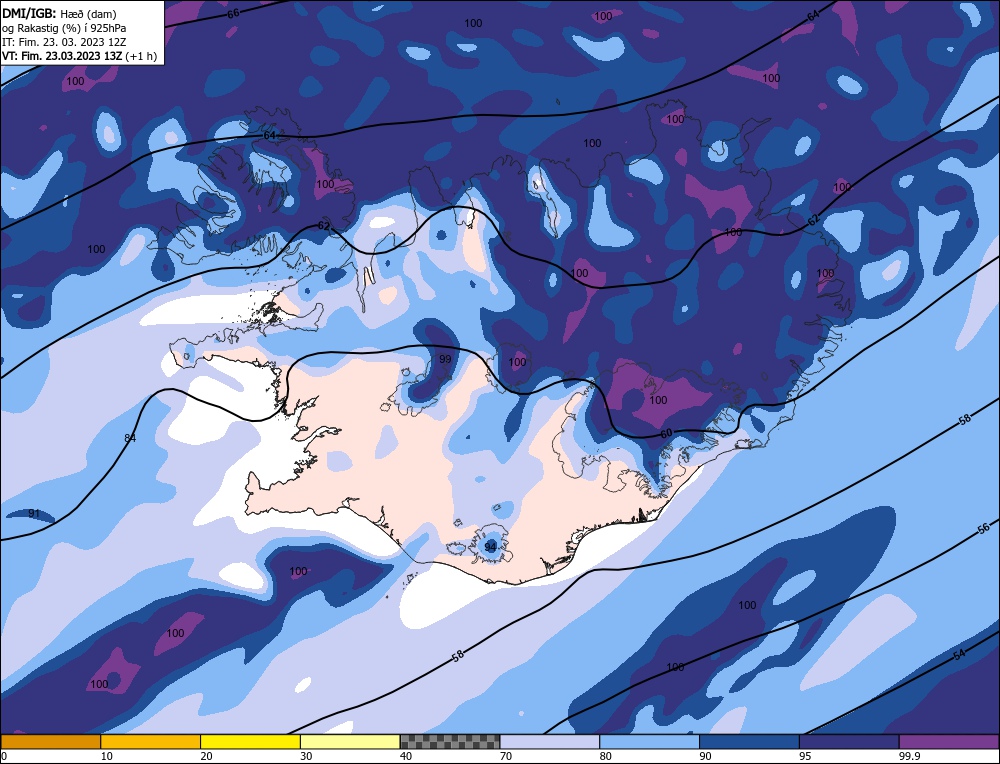The height and width of the screenshot is (764, 1000).
Task: Click the dark navy 95–99.9 legend swatch
Action: 849,742
